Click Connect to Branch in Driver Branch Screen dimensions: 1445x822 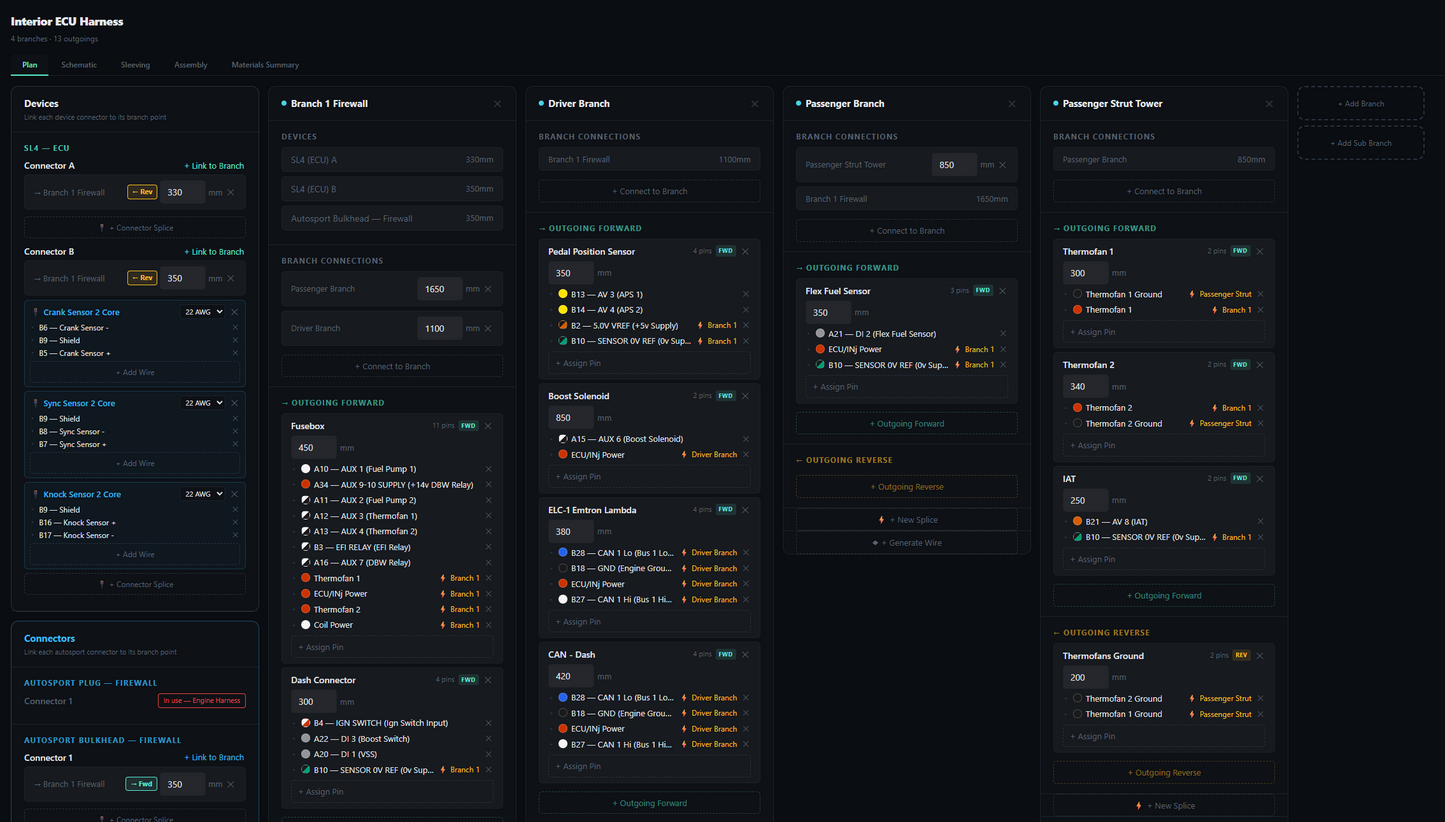(x=649, y=191)
